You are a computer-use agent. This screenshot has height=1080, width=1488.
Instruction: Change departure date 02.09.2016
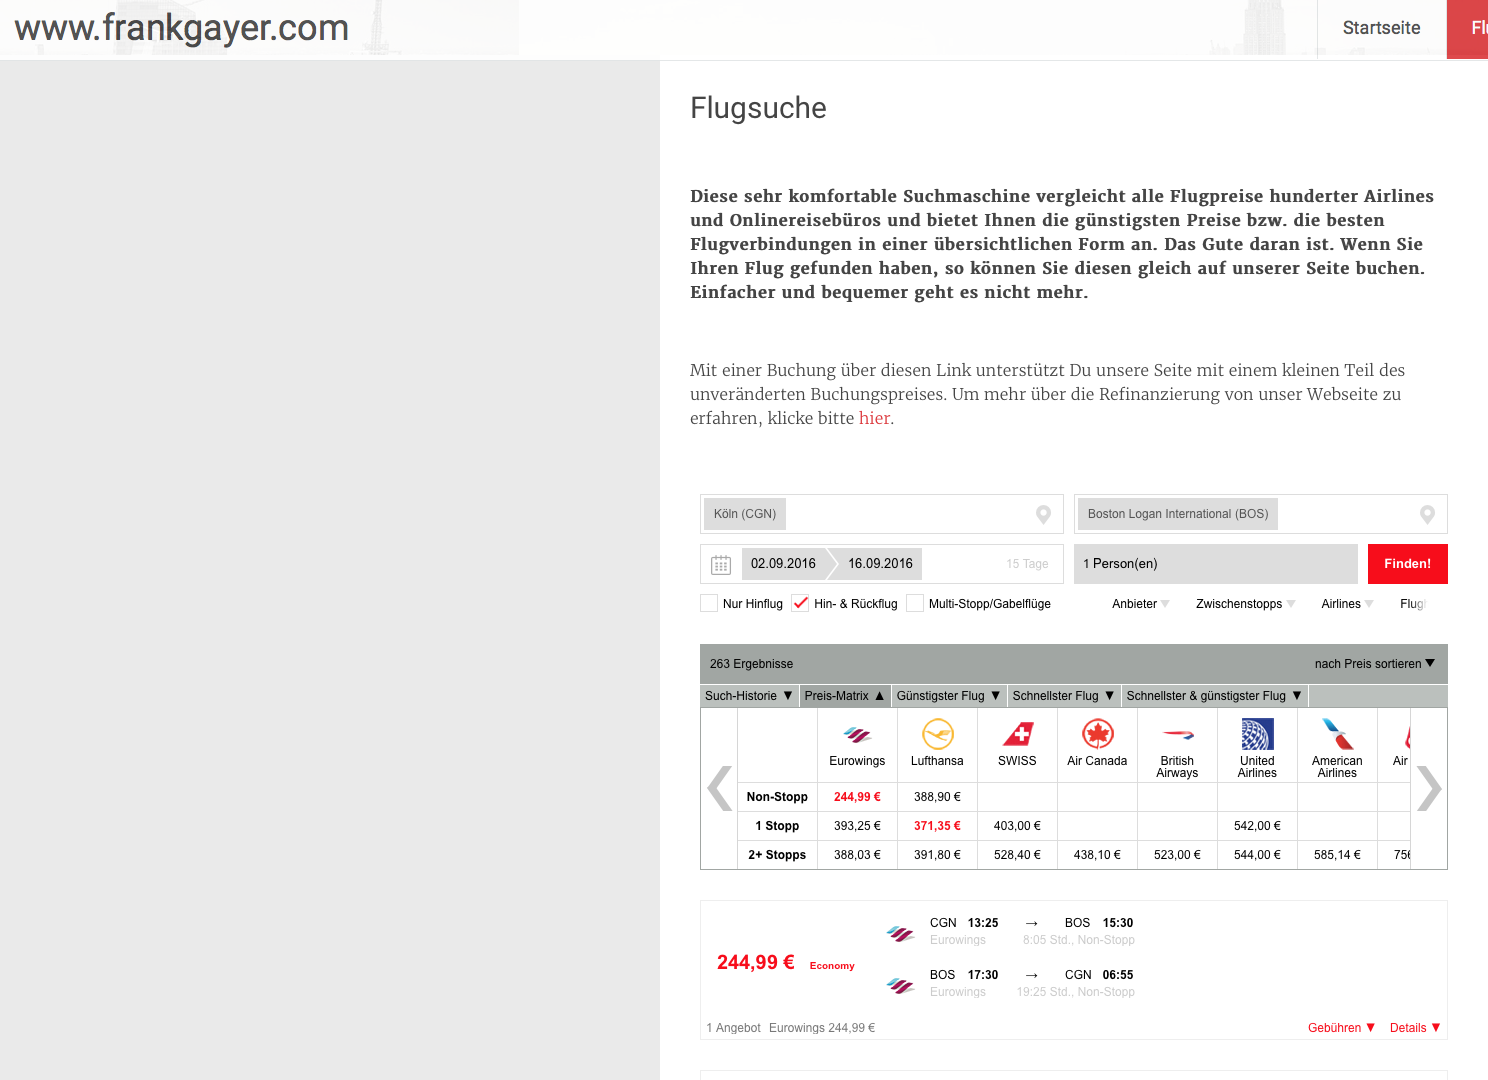pyautogui.click(x=783, y=564)
